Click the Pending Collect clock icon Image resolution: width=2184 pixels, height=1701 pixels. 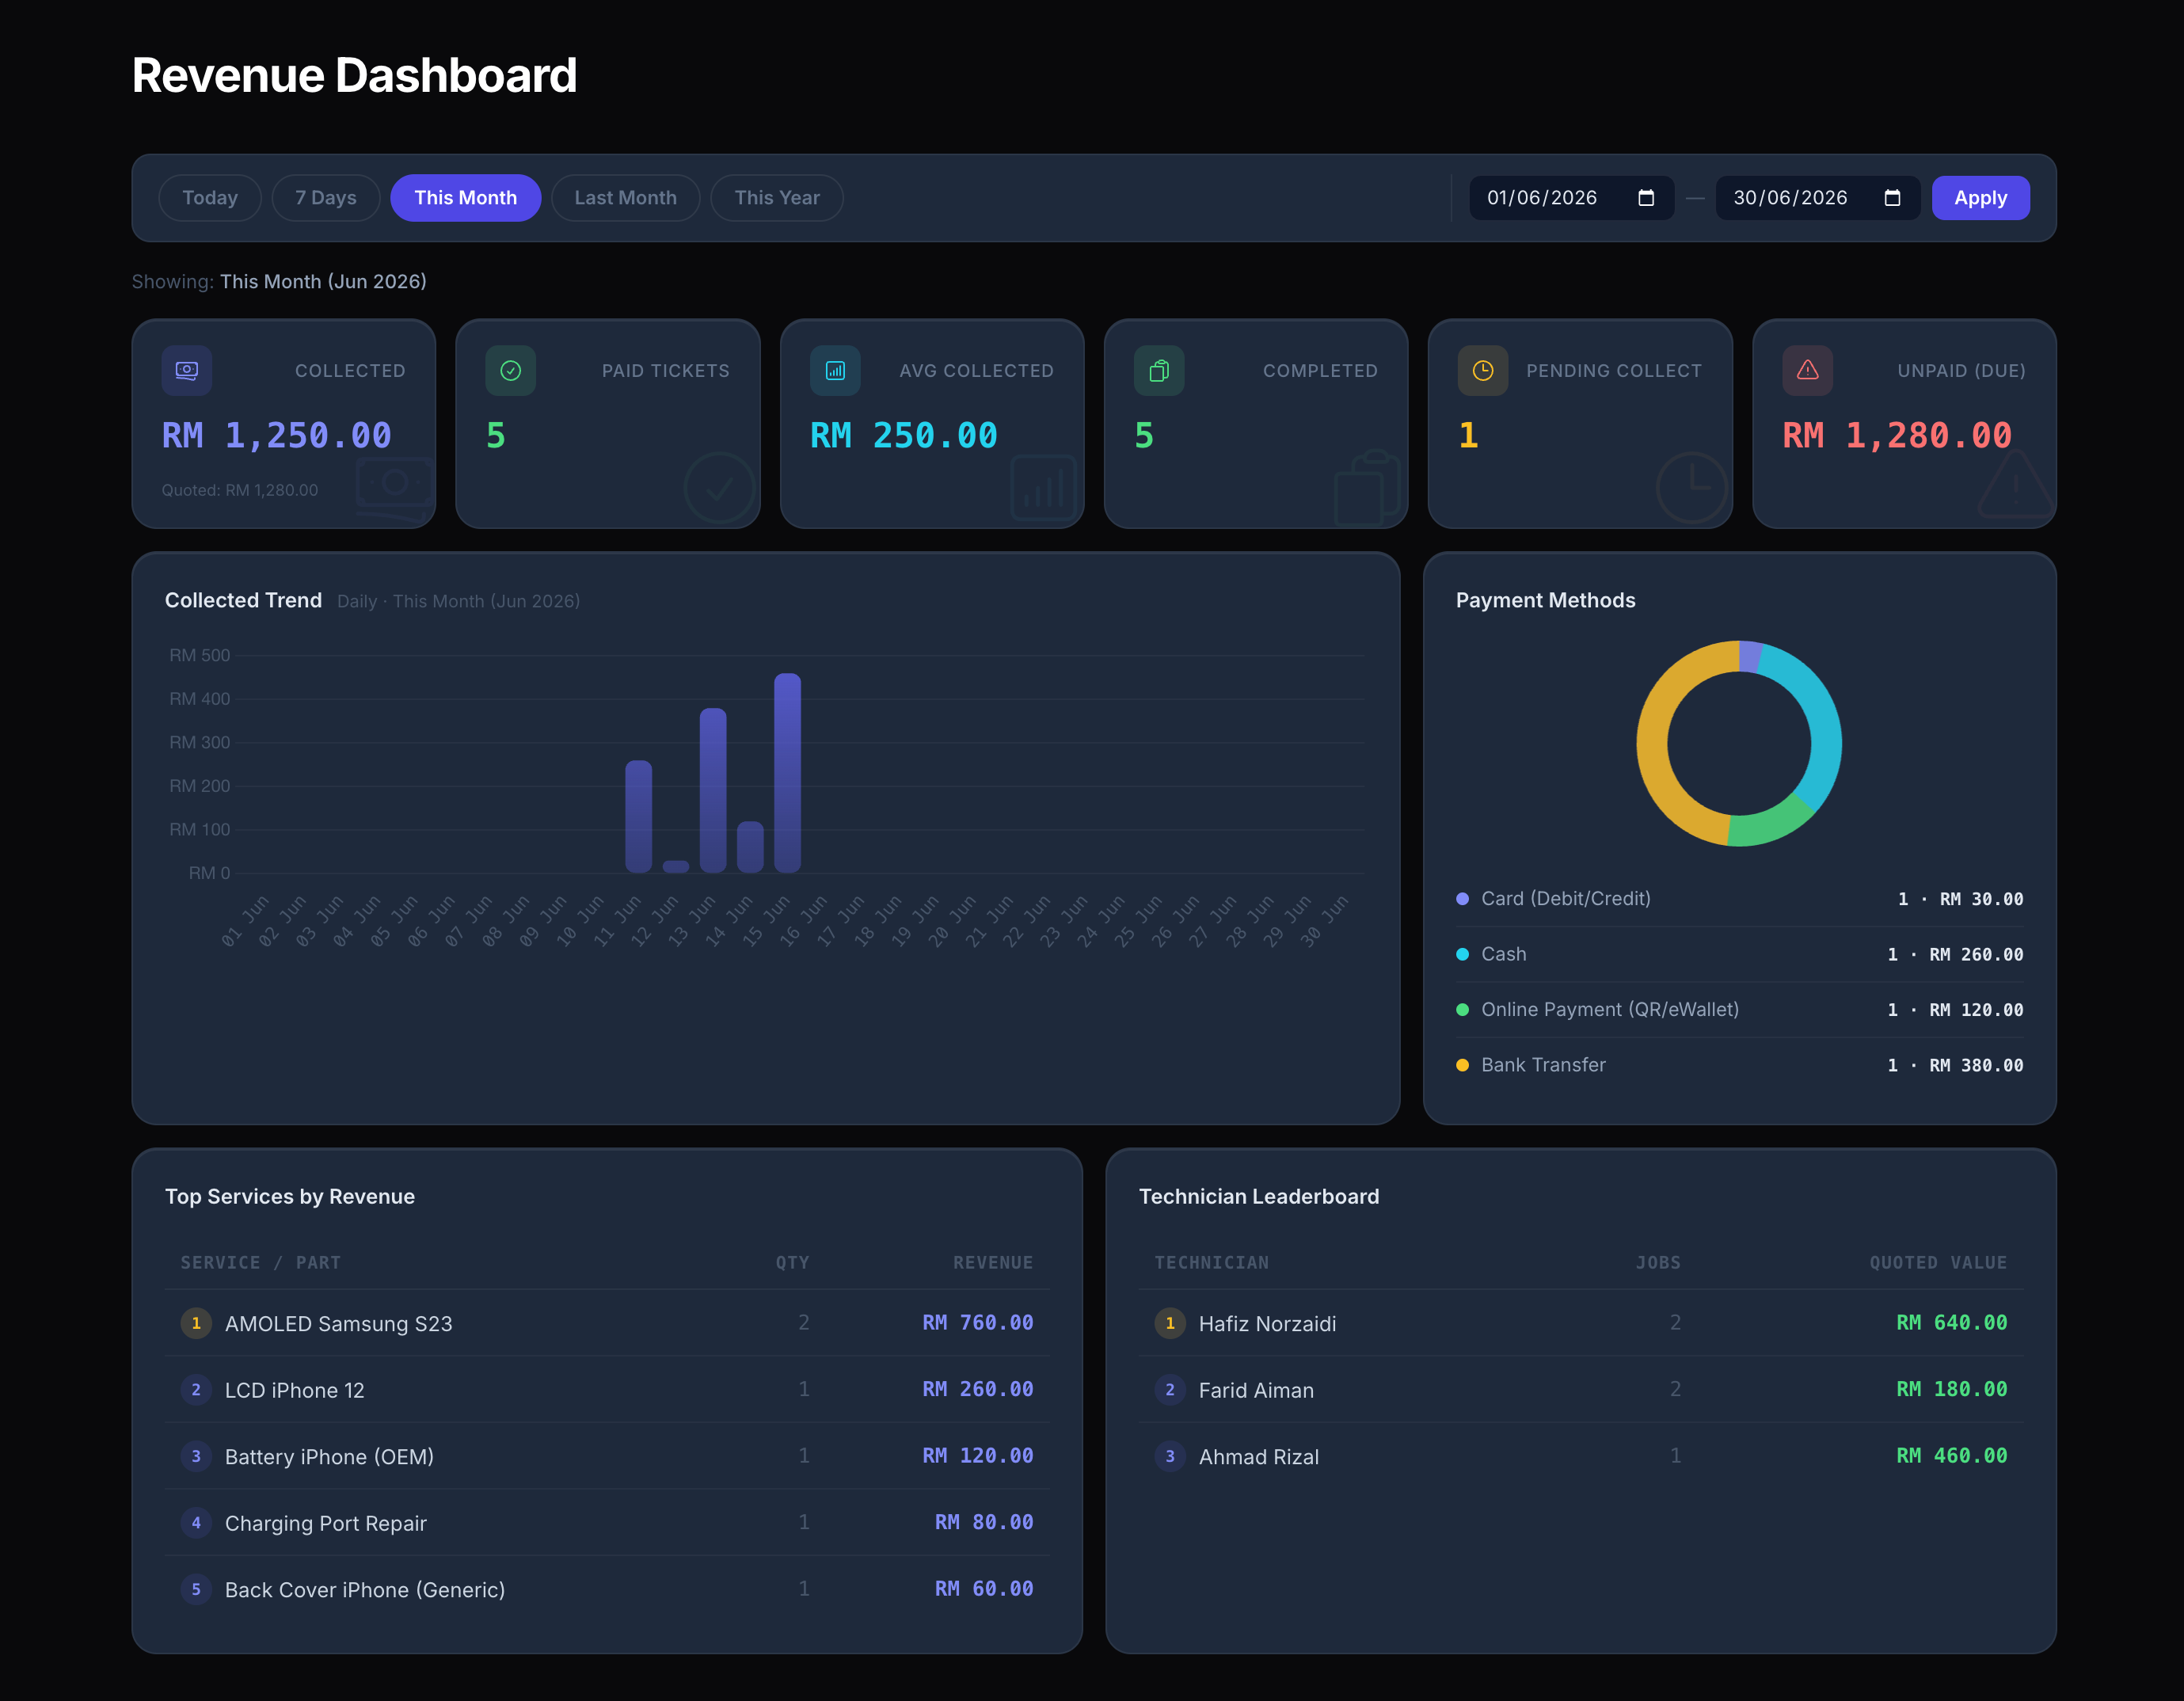[1483, 371]
